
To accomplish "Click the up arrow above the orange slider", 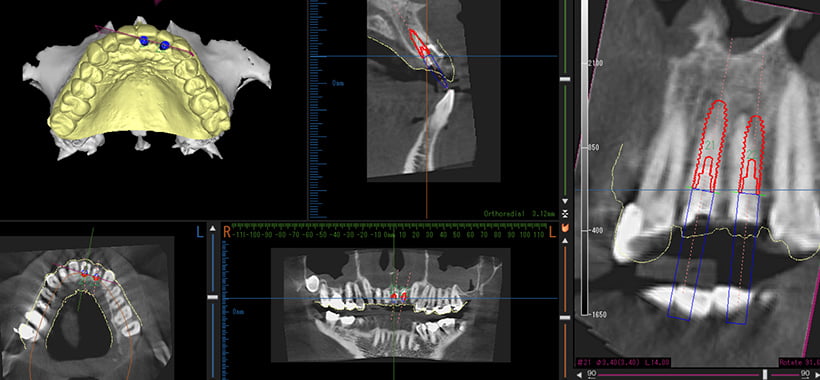I will [565, 240].
